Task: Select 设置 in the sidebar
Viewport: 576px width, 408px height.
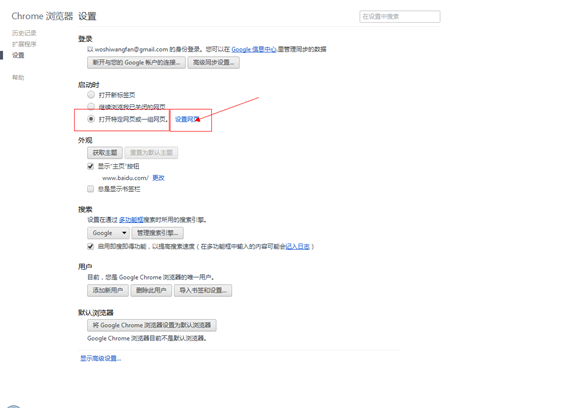Action: point(18,55)
